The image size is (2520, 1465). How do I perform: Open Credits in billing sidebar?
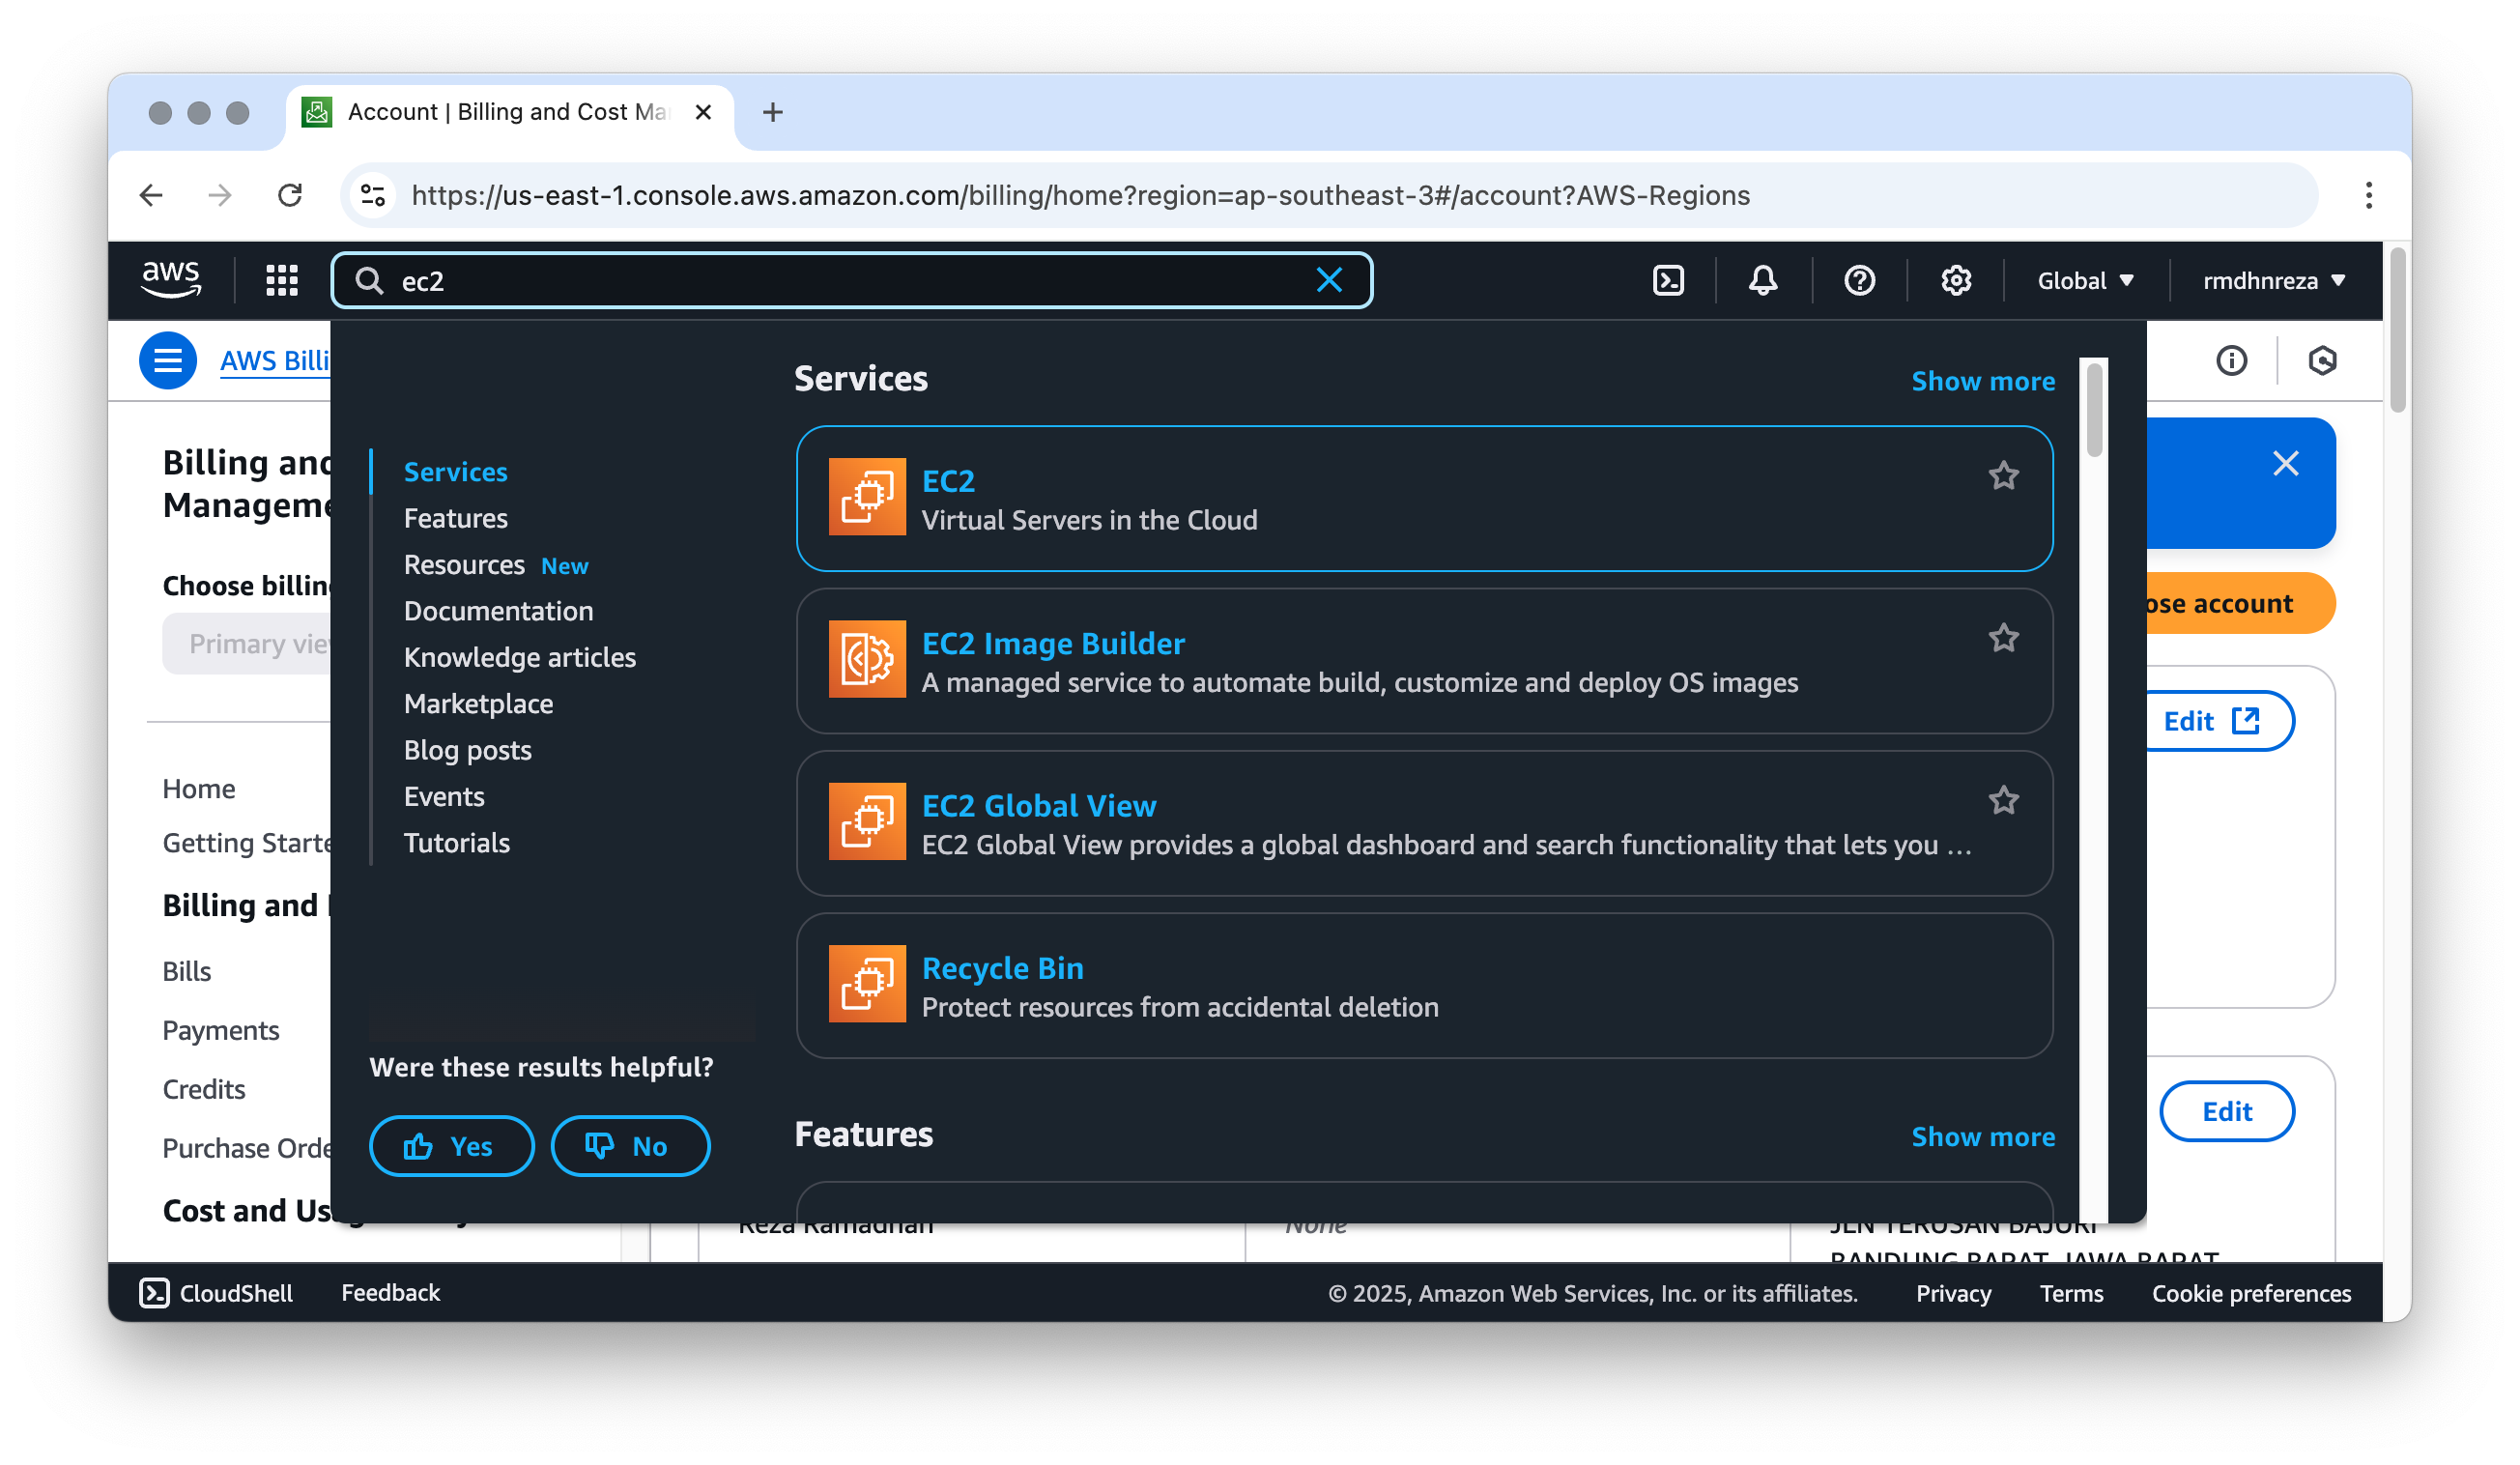point(203,1089)
